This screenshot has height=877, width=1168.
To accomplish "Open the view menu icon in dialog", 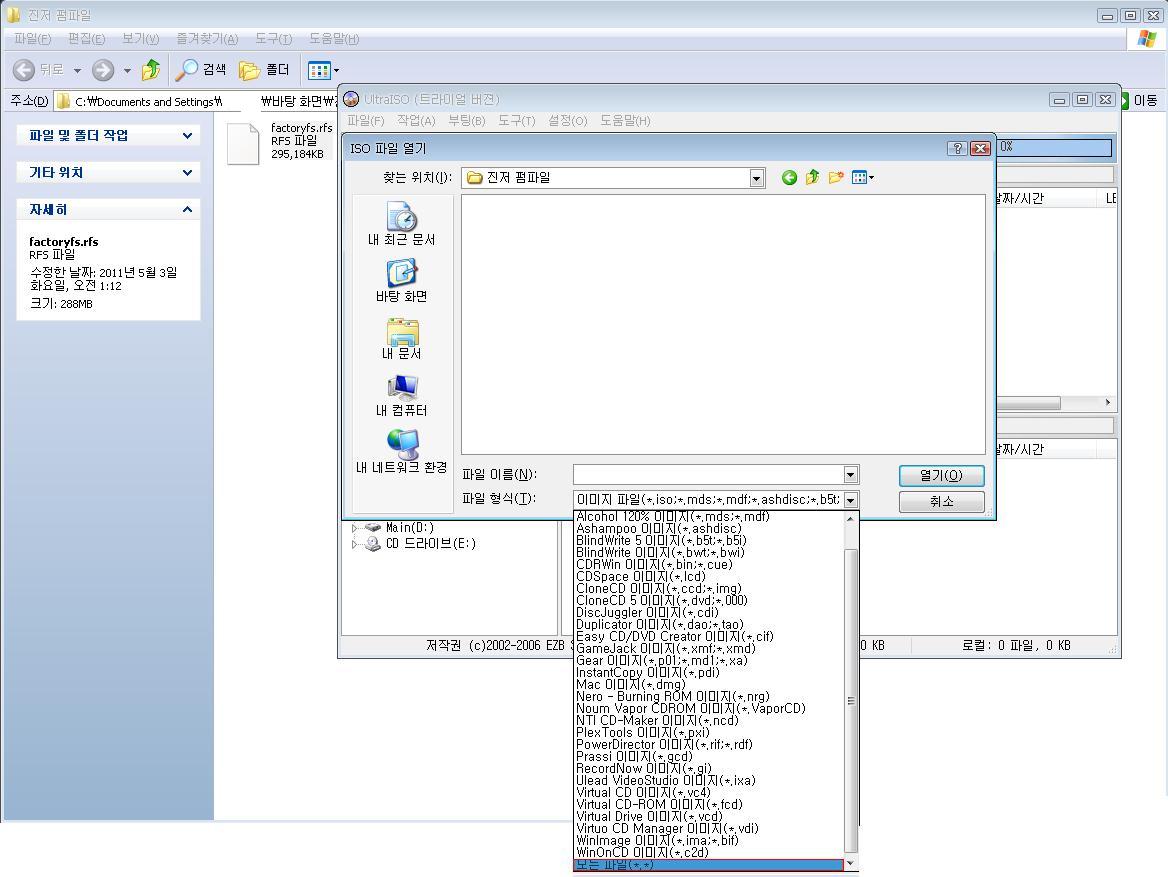I will [x=861, y=178].
